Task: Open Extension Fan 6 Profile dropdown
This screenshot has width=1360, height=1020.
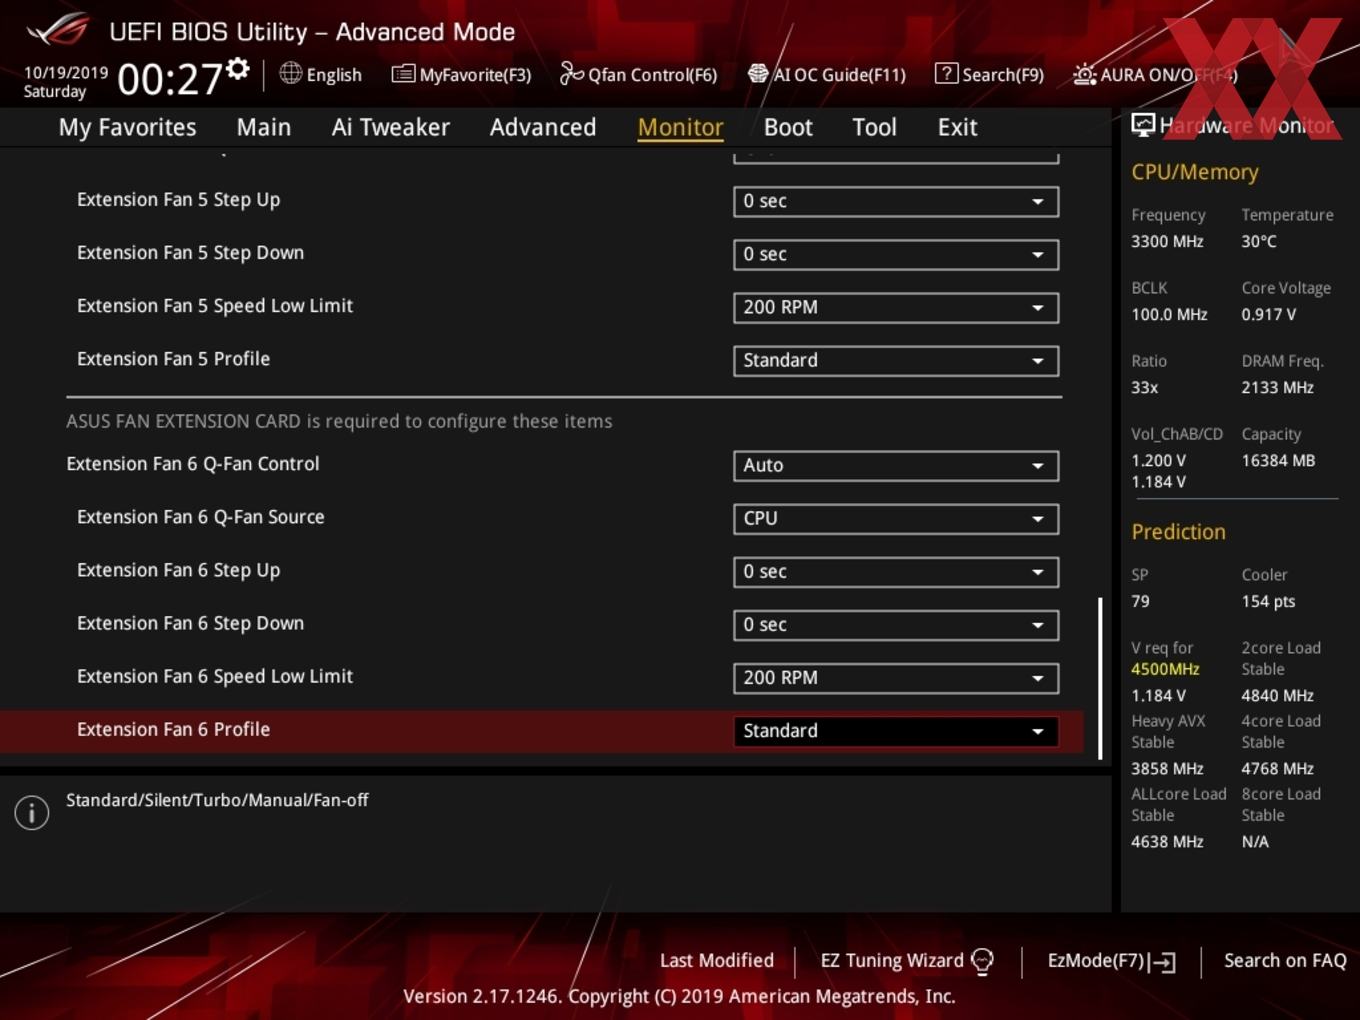Action: [x=896, y=730]
